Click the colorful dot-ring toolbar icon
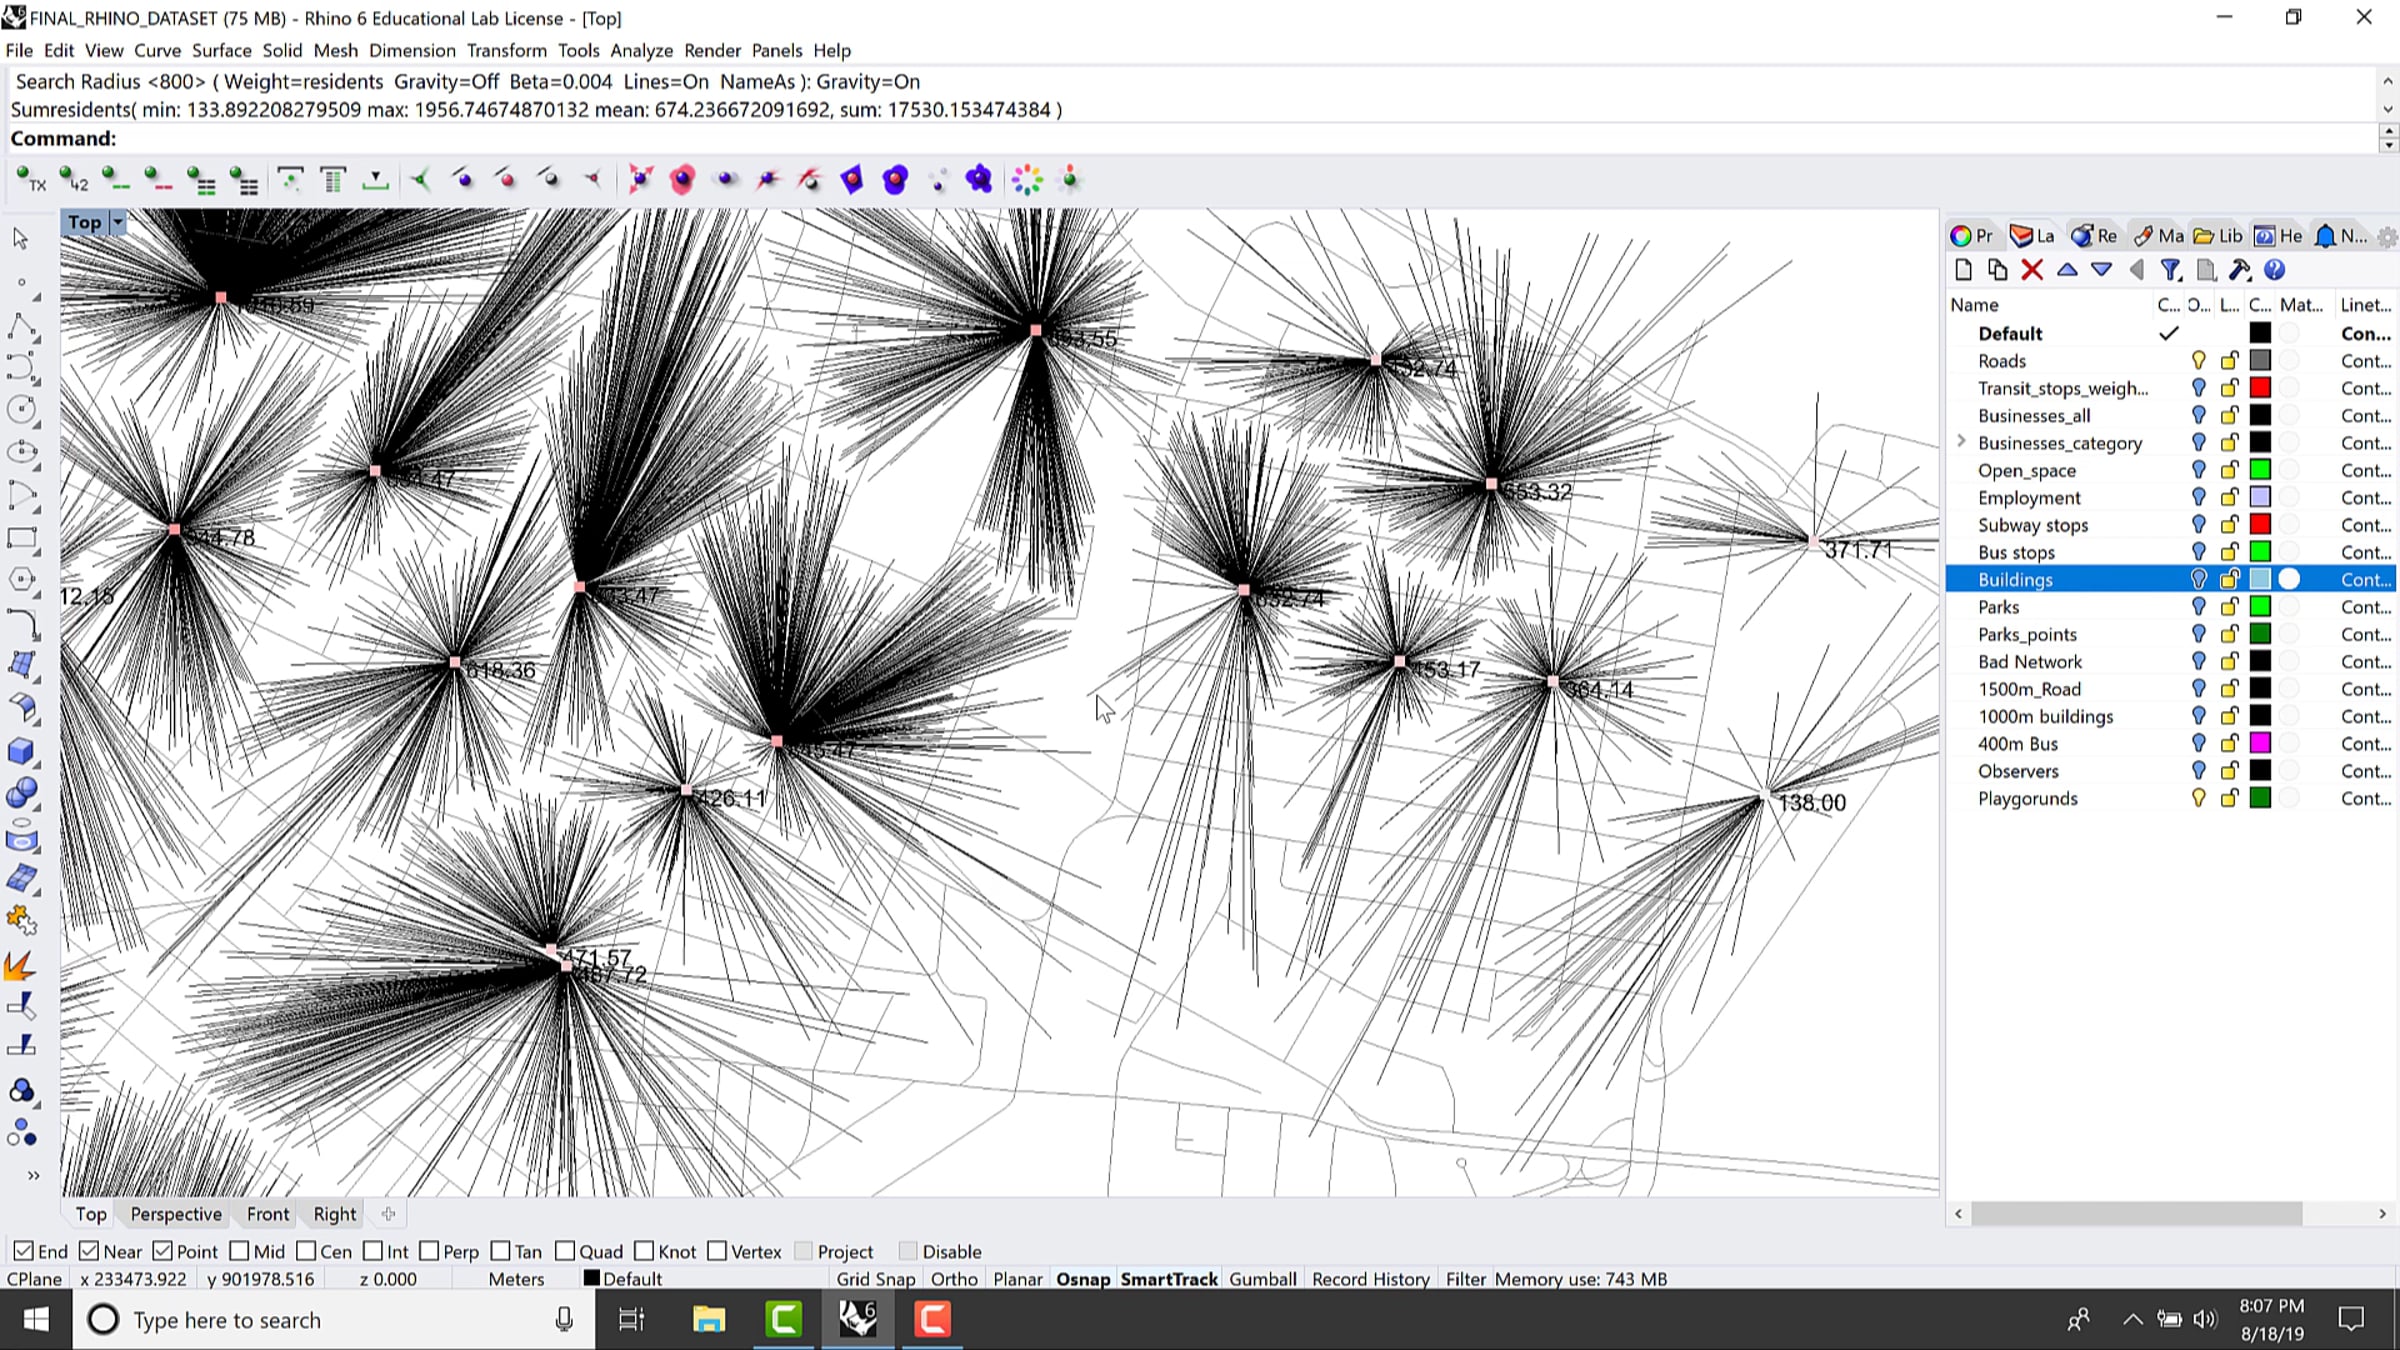 [x=1027, y=180]
